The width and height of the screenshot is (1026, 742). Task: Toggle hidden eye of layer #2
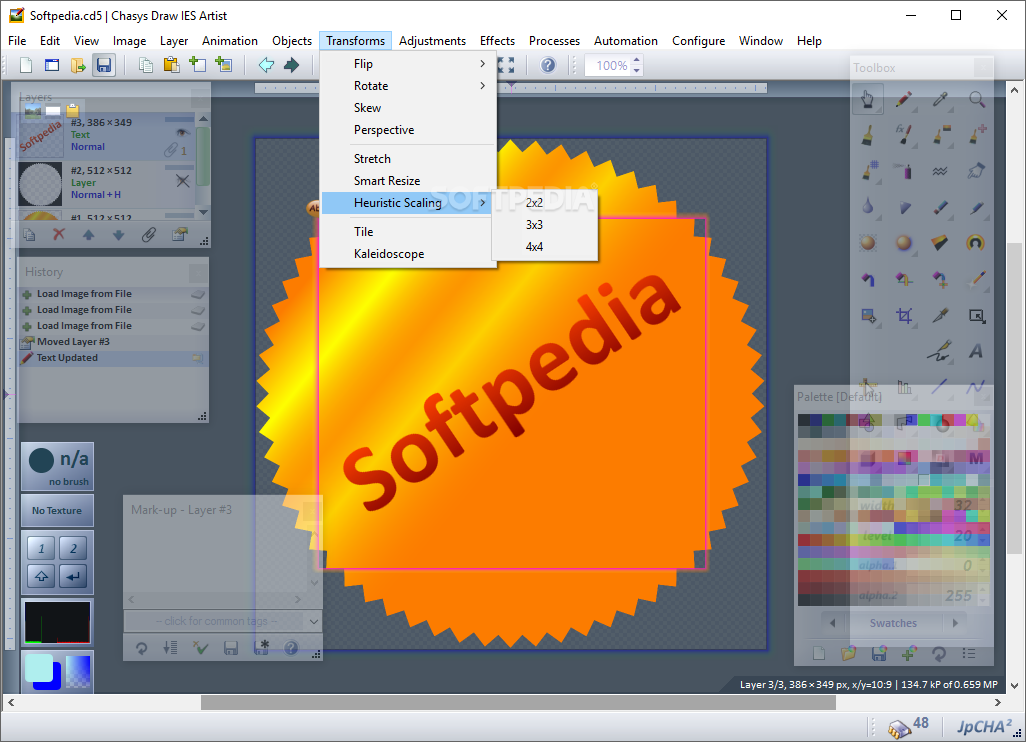tap(183, 181)
